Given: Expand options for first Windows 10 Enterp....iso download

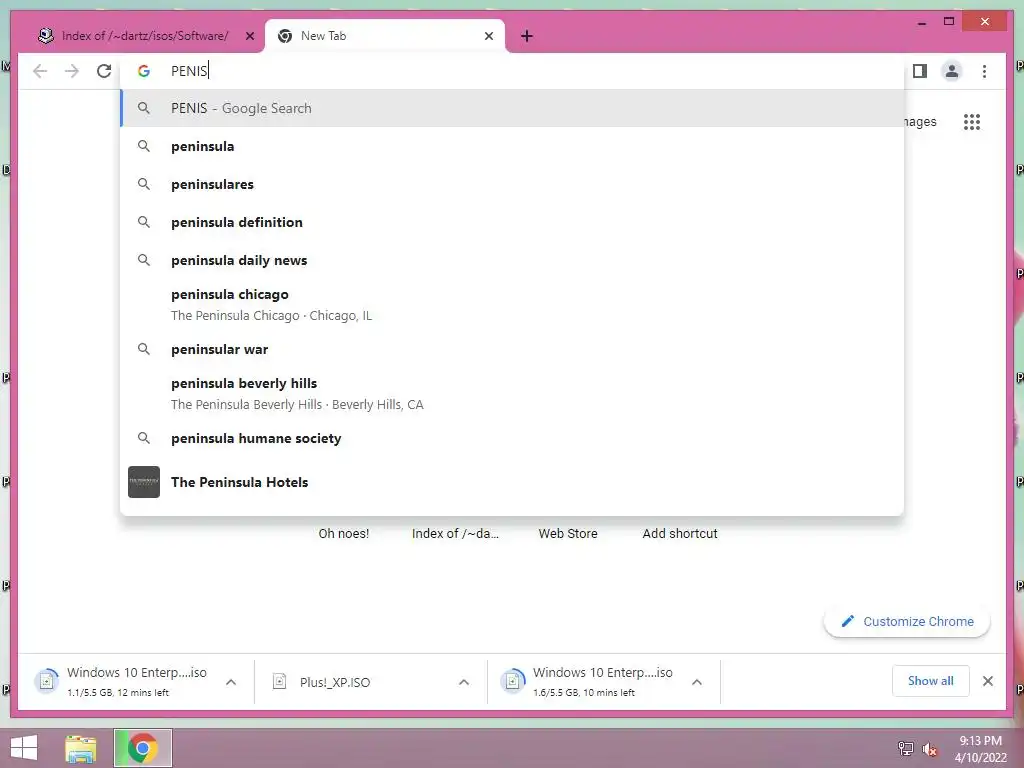Looking at the screenshot, I should [231, 682].
